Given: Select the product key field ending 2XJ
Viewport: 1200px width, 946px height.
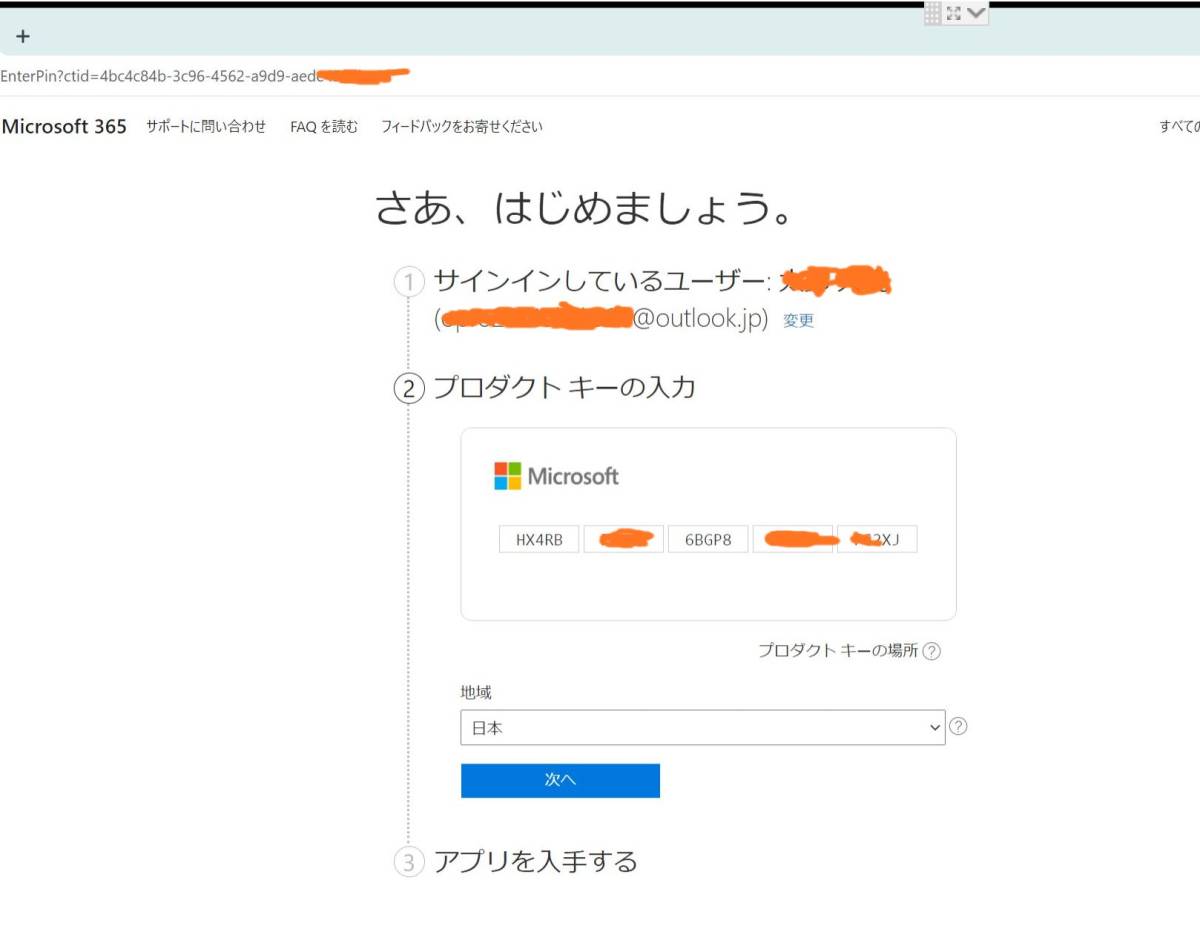Looking at the screenshot, I should pyautogui.click(x=877, y=540).
